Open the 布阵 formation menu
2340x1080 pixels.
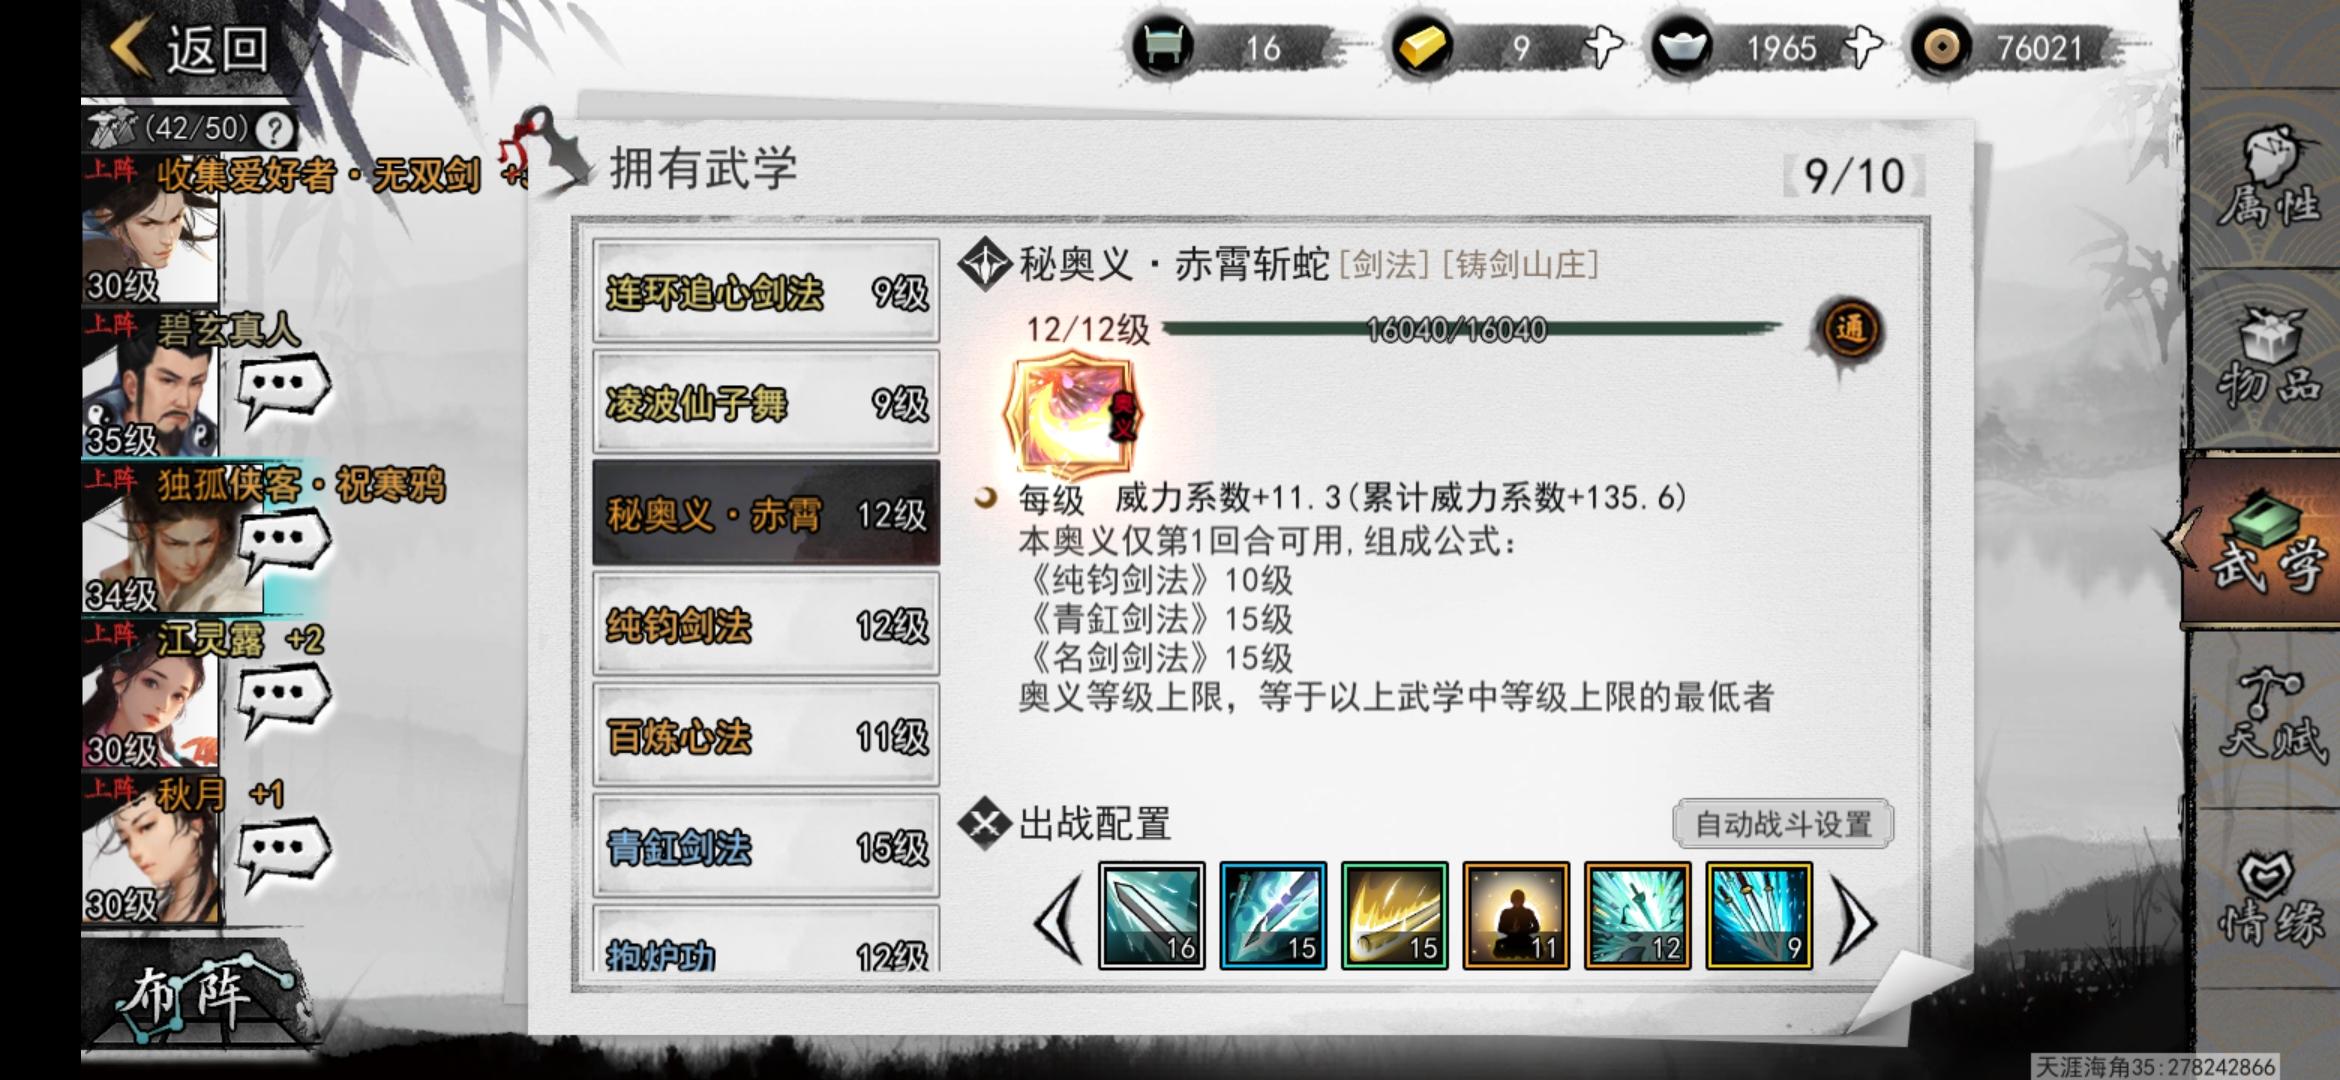(x=190, y=995)
